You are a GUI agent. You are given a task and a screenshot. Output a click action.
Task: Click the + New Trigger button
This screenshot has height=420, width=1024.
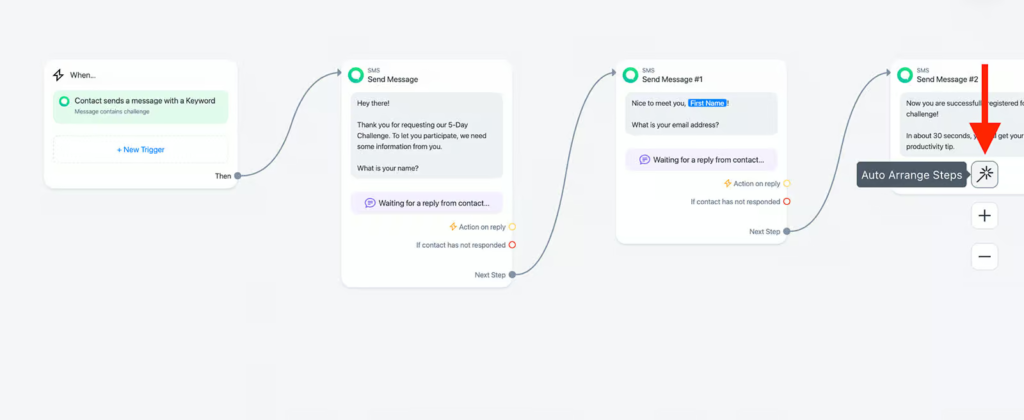(x=140, y=149)
